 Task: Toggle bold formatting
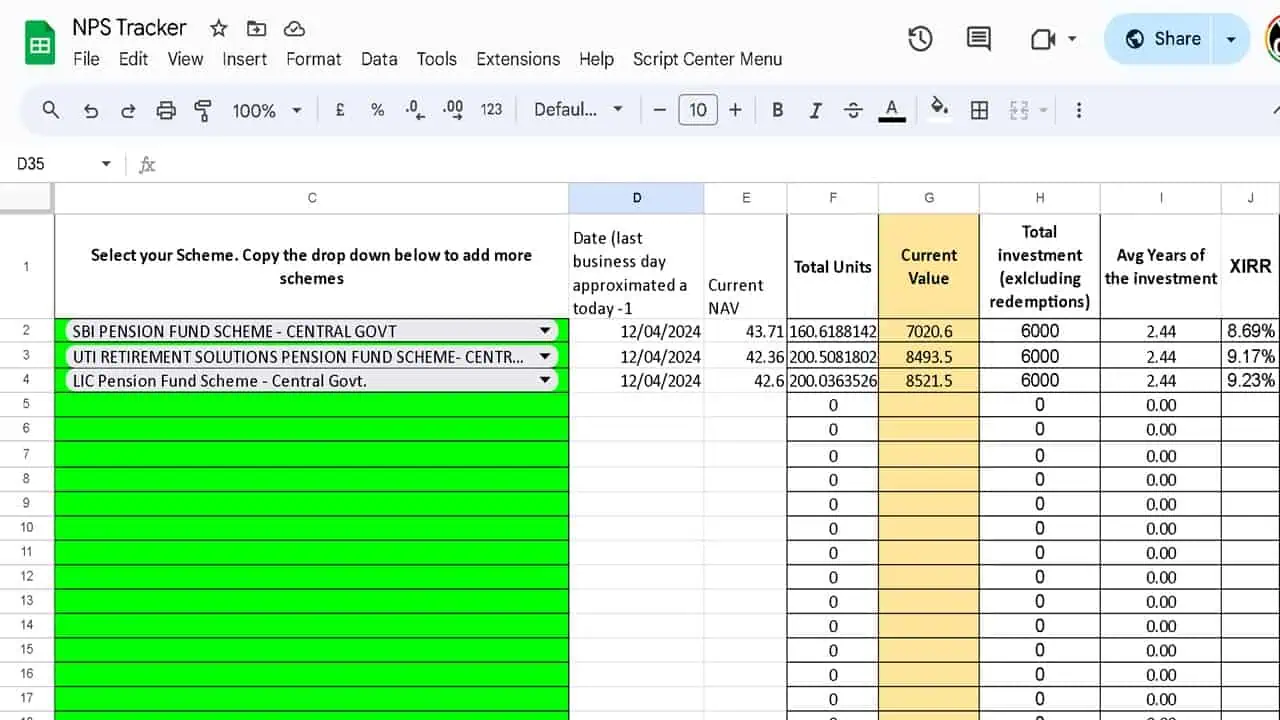click(x=777, y=110)
